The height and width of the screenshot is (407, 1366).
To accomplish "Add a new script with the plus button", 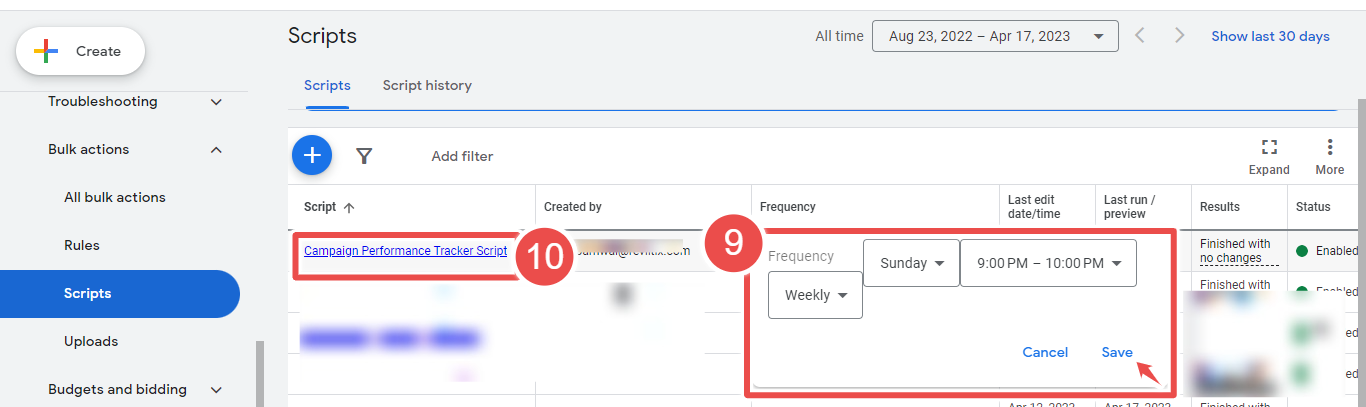I will click(x=312, y=155).
